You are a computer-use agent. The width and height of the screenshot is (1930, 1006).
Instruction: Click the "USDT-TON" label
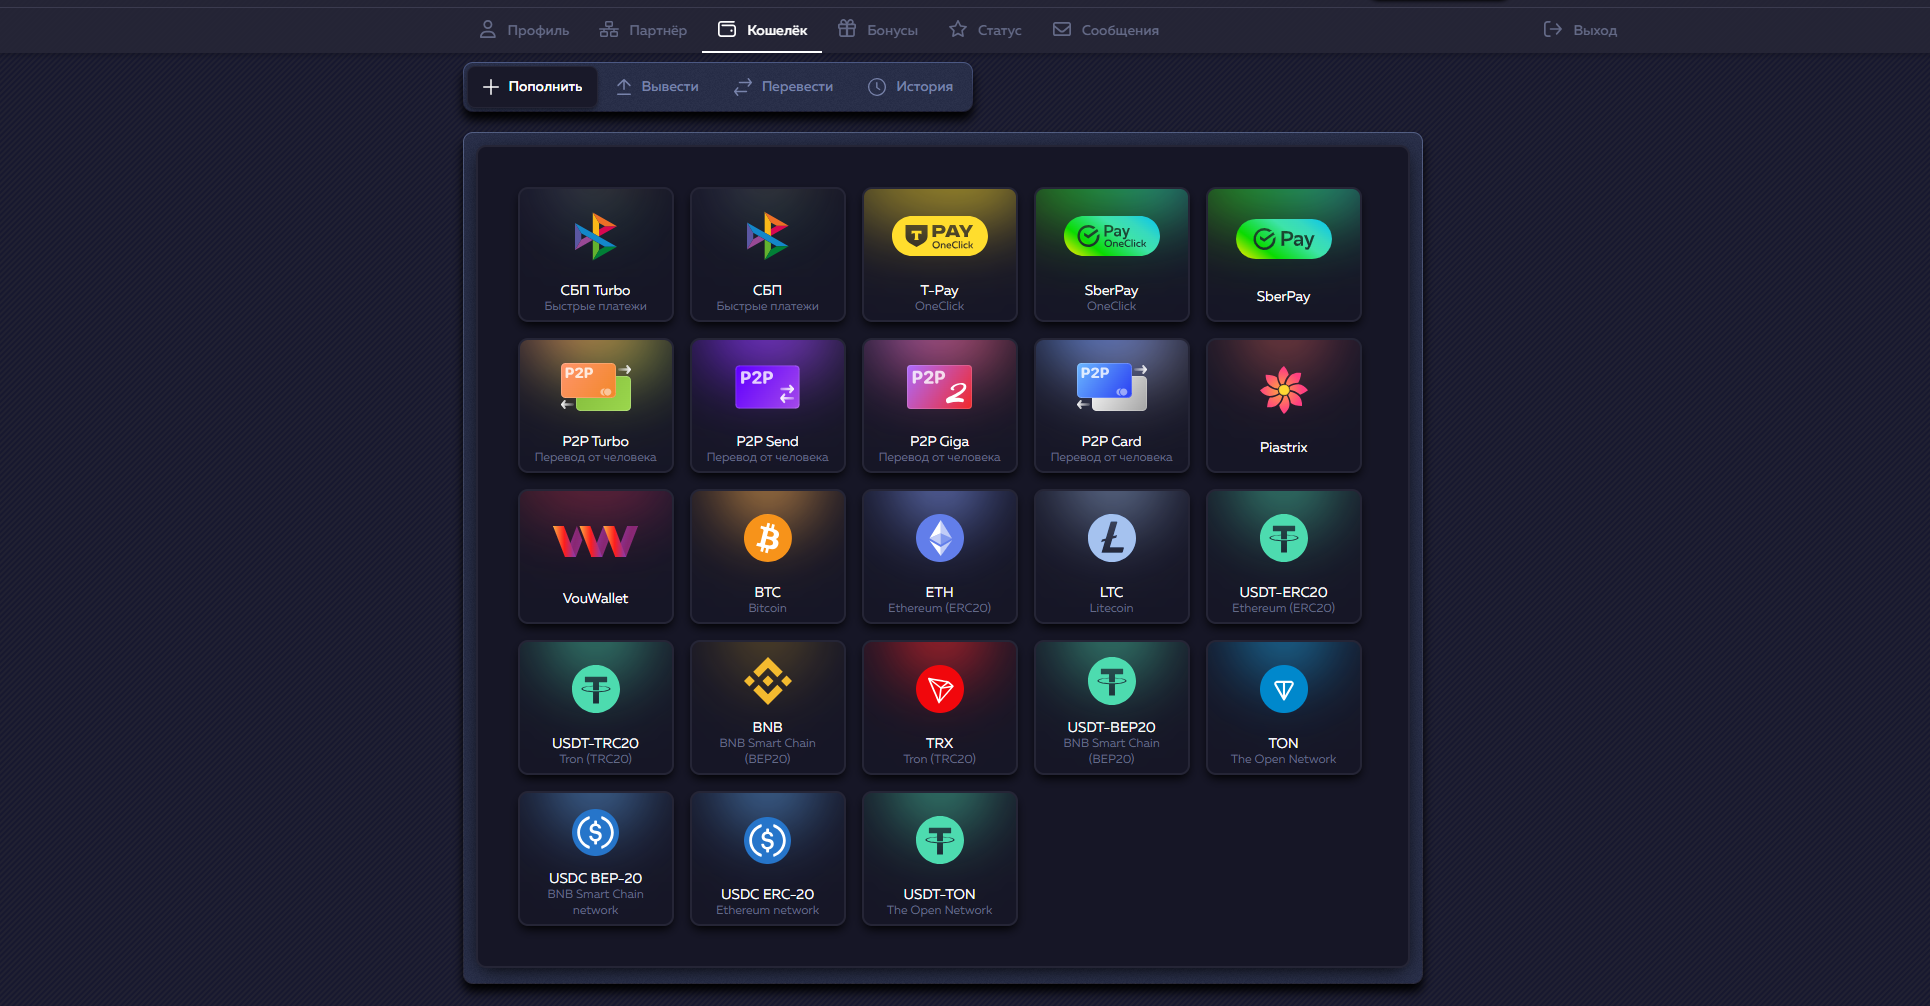940,894
